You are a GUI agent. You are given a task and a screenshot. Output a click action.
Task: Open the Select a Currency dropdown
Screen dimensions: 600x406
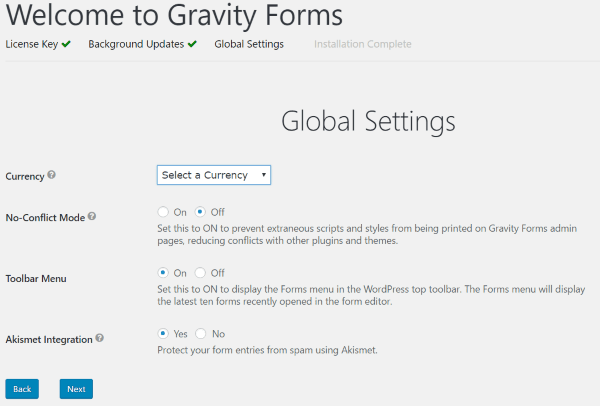pyautogui.click(x=214, y=175)
